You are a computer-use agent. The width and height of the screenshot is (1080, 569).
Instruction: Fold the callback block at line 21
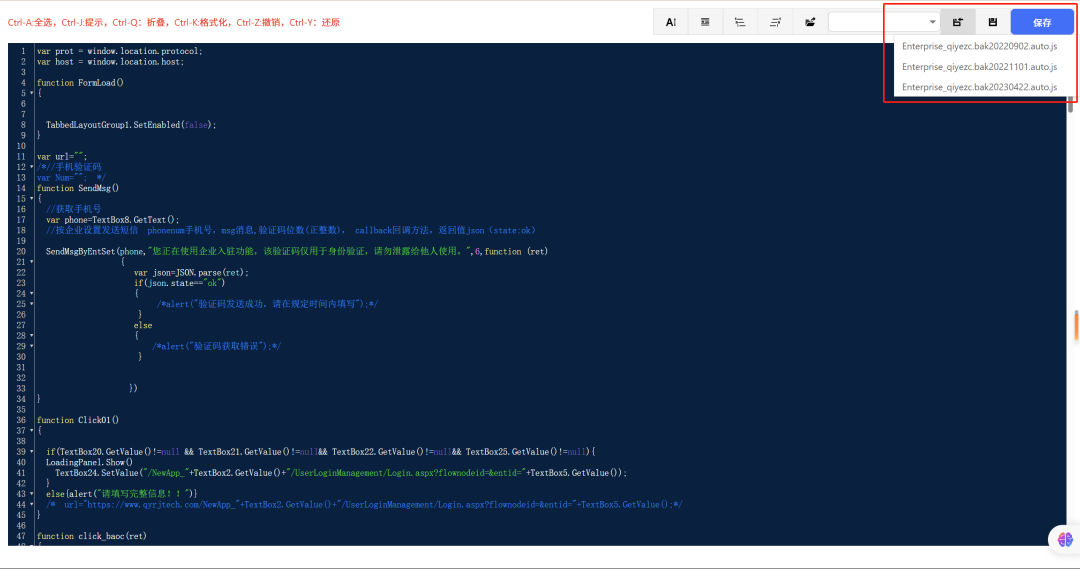click(x=32, y=262)
